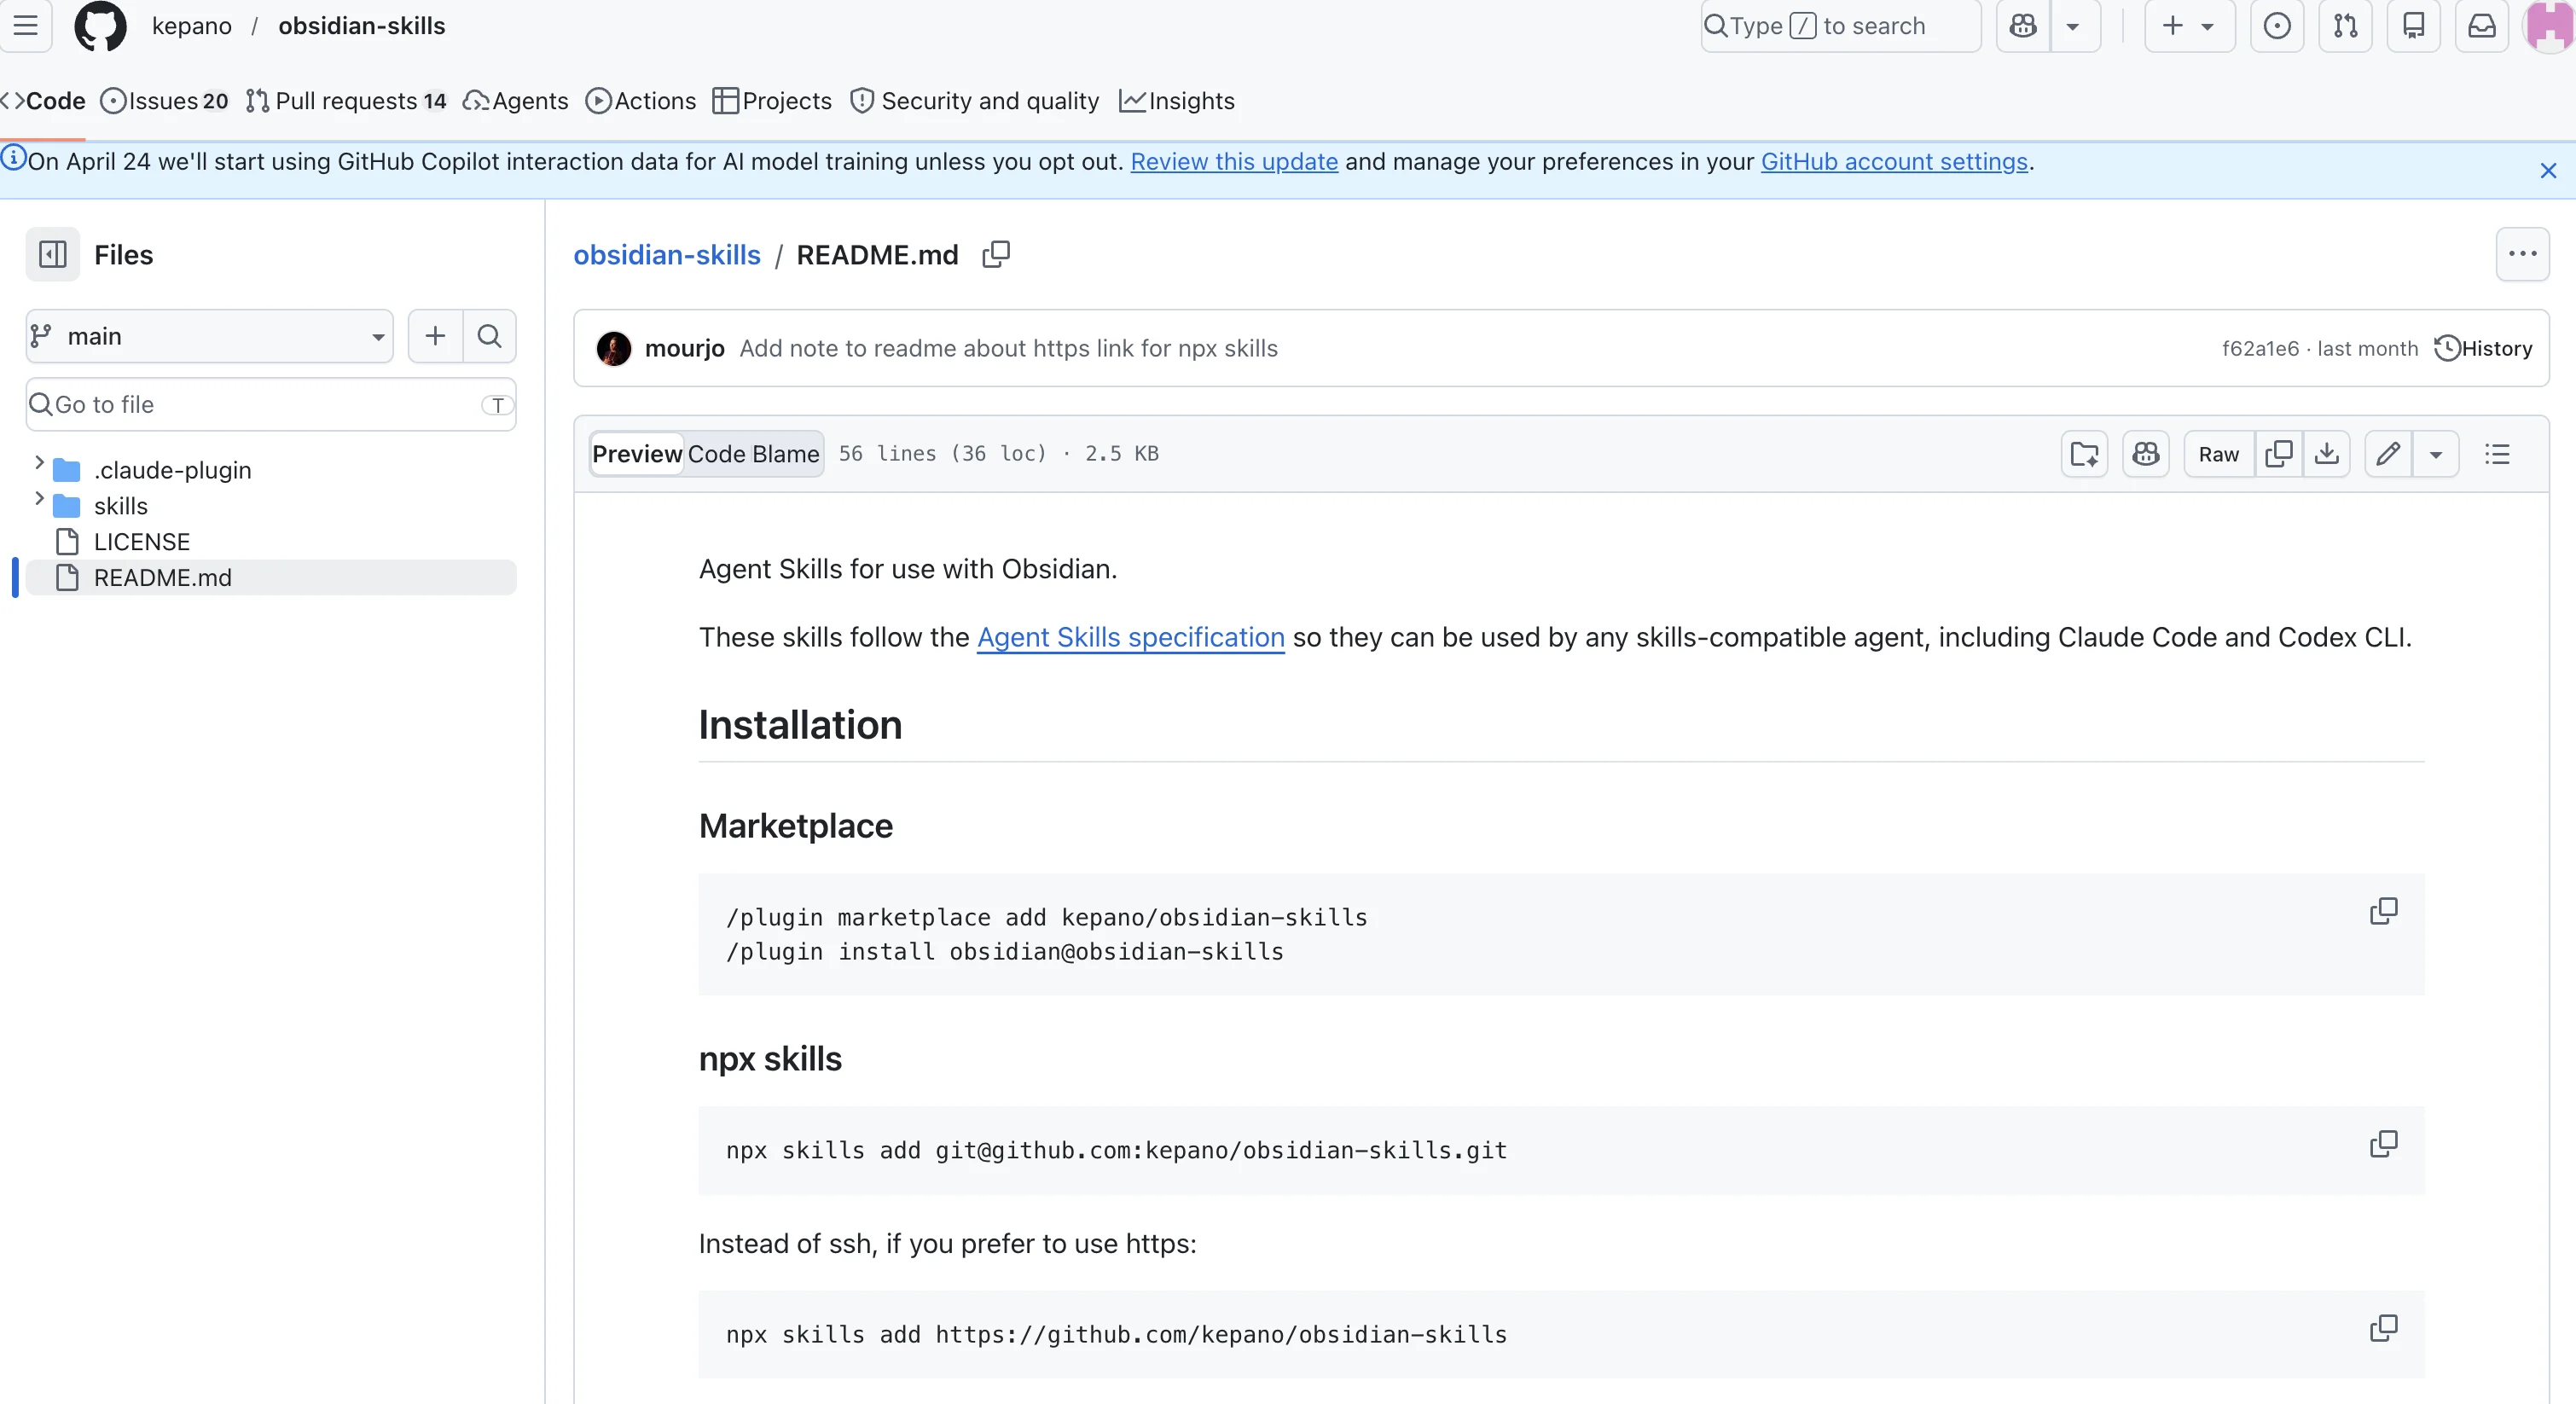This screenshot has width=2576, height=1404.
Task: Open Copilot chat icon in header
Action: pyautogui.click(x=2023, y=26)
